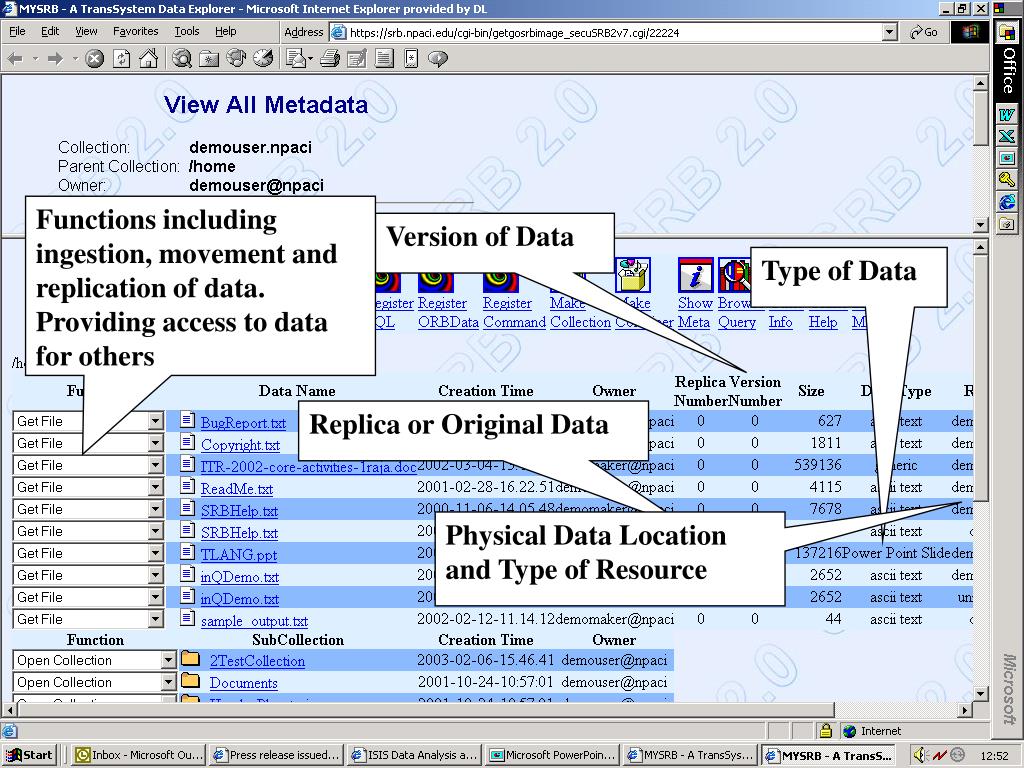
Task: Open the TLANG.ppt file link
Action: [x=238, y=555]
